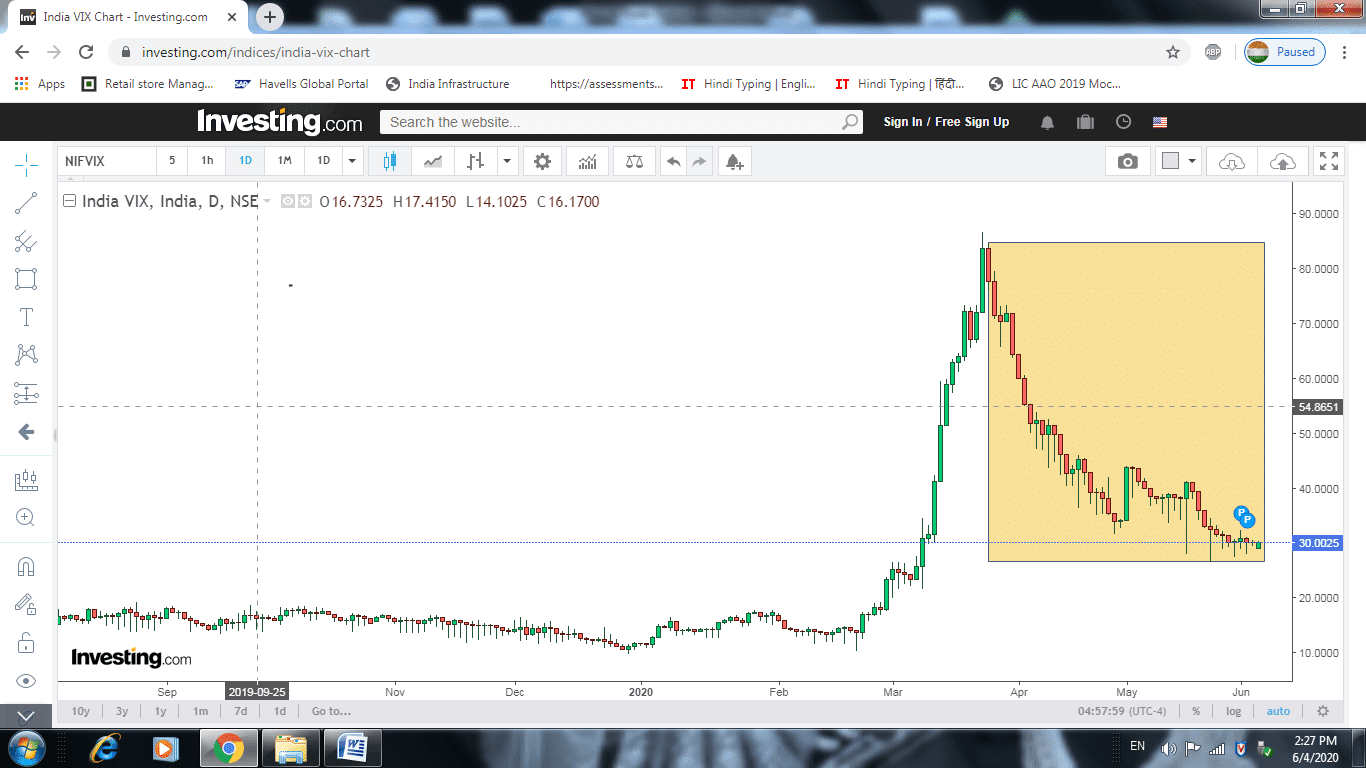Select the highlighted 1D interval
Screen dimensions: 1366x768
pos(245,161)
